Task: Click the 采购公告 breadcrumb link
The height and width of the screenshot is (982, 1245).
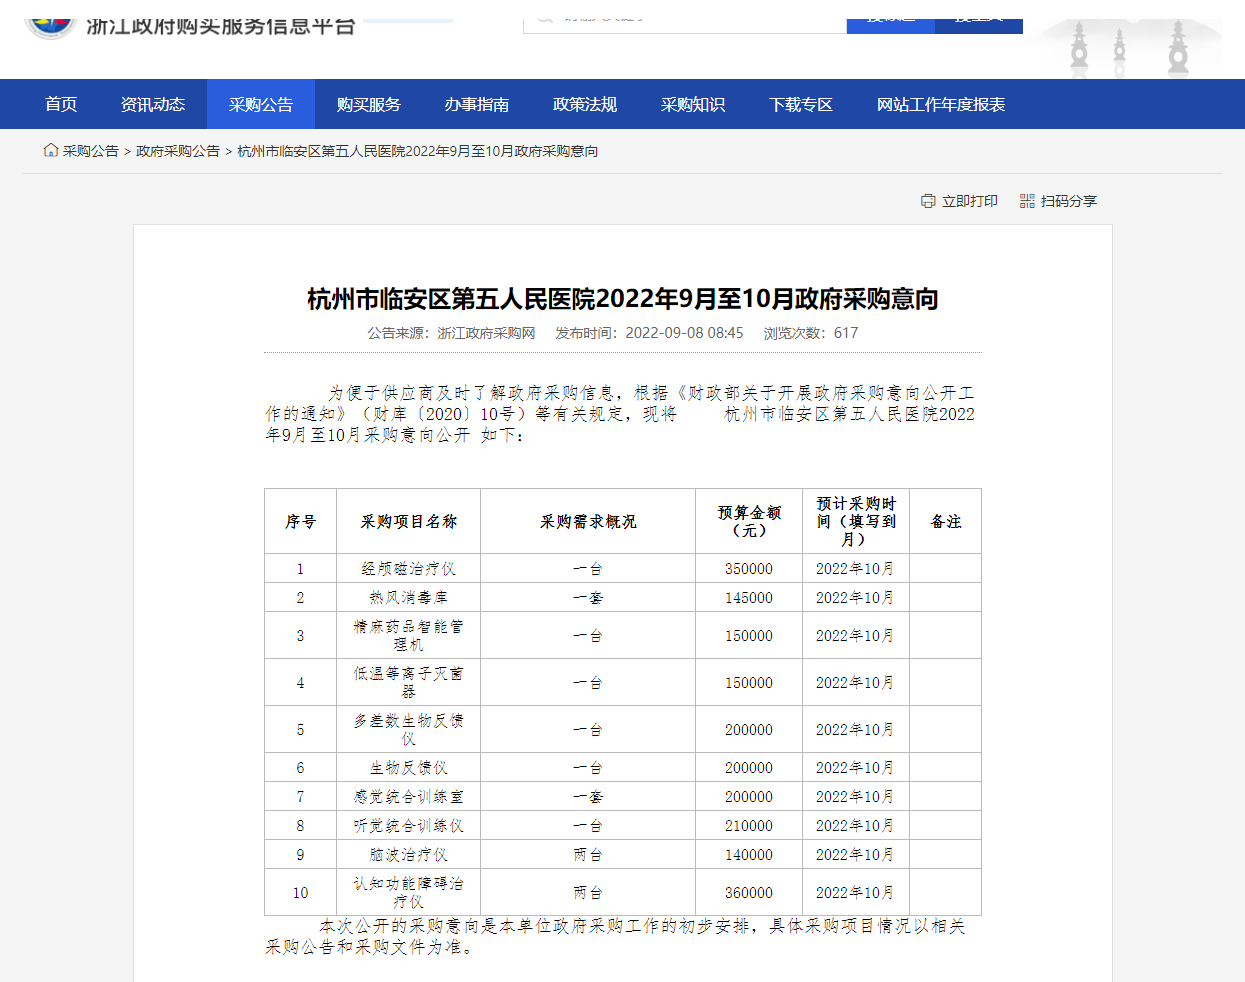Action: [x=91, y=151]
